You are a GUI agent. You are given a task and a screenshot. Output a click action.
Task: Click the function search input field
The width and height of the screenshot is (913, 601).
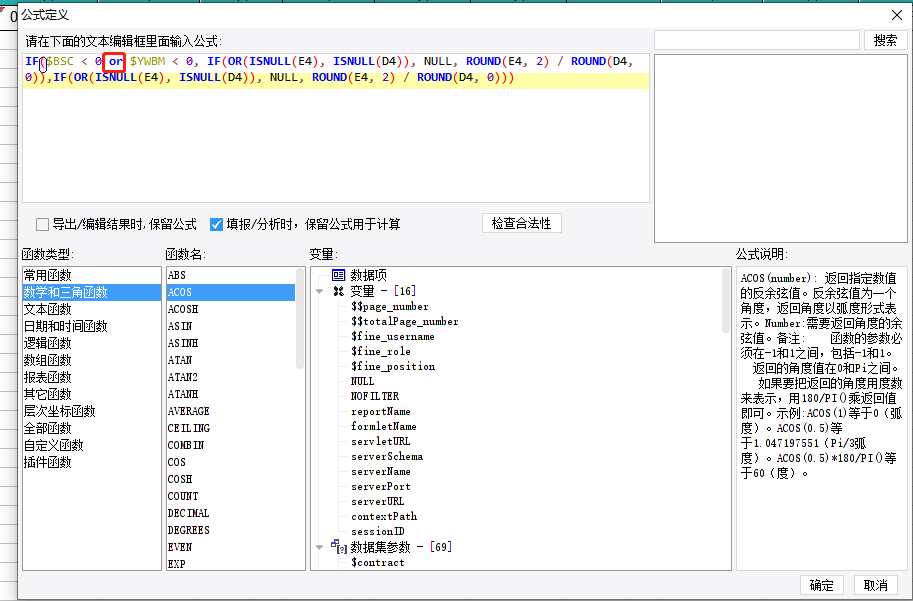756,40
